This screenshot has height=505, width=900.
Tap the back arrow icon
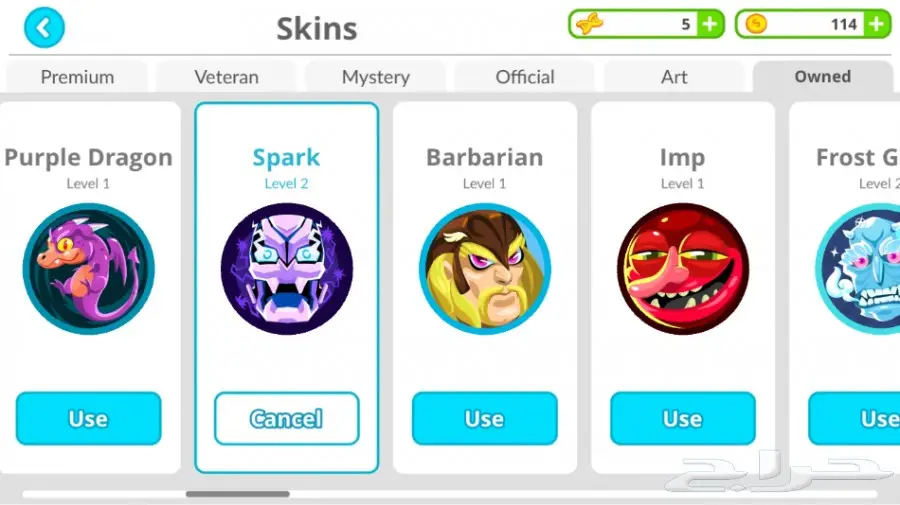click(44, 27)
